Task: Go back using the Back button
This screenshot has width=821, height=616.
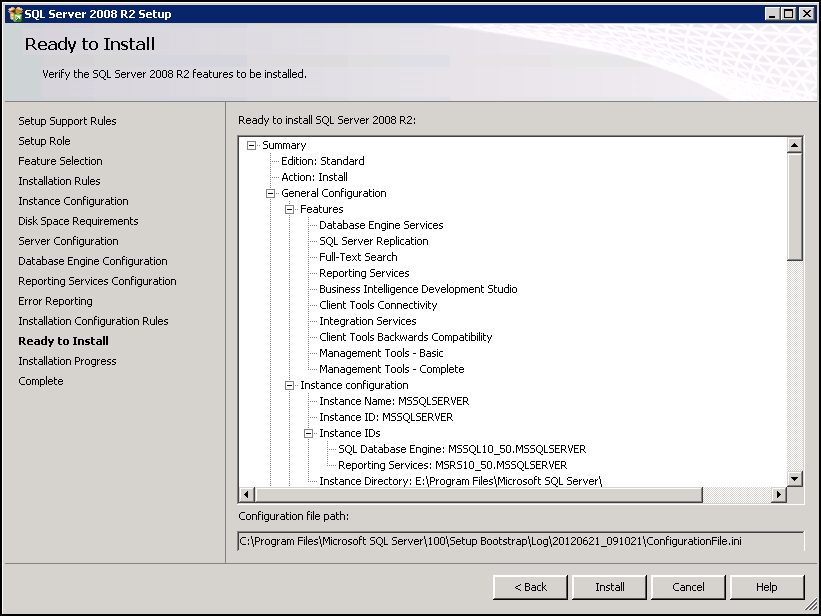Action: (x=530, y=587)
